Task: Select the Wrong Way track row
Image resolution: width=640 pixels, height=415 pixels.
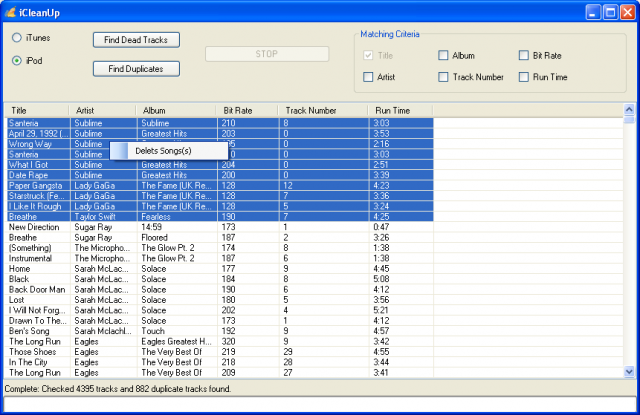Action: click(x=220, y=144)
